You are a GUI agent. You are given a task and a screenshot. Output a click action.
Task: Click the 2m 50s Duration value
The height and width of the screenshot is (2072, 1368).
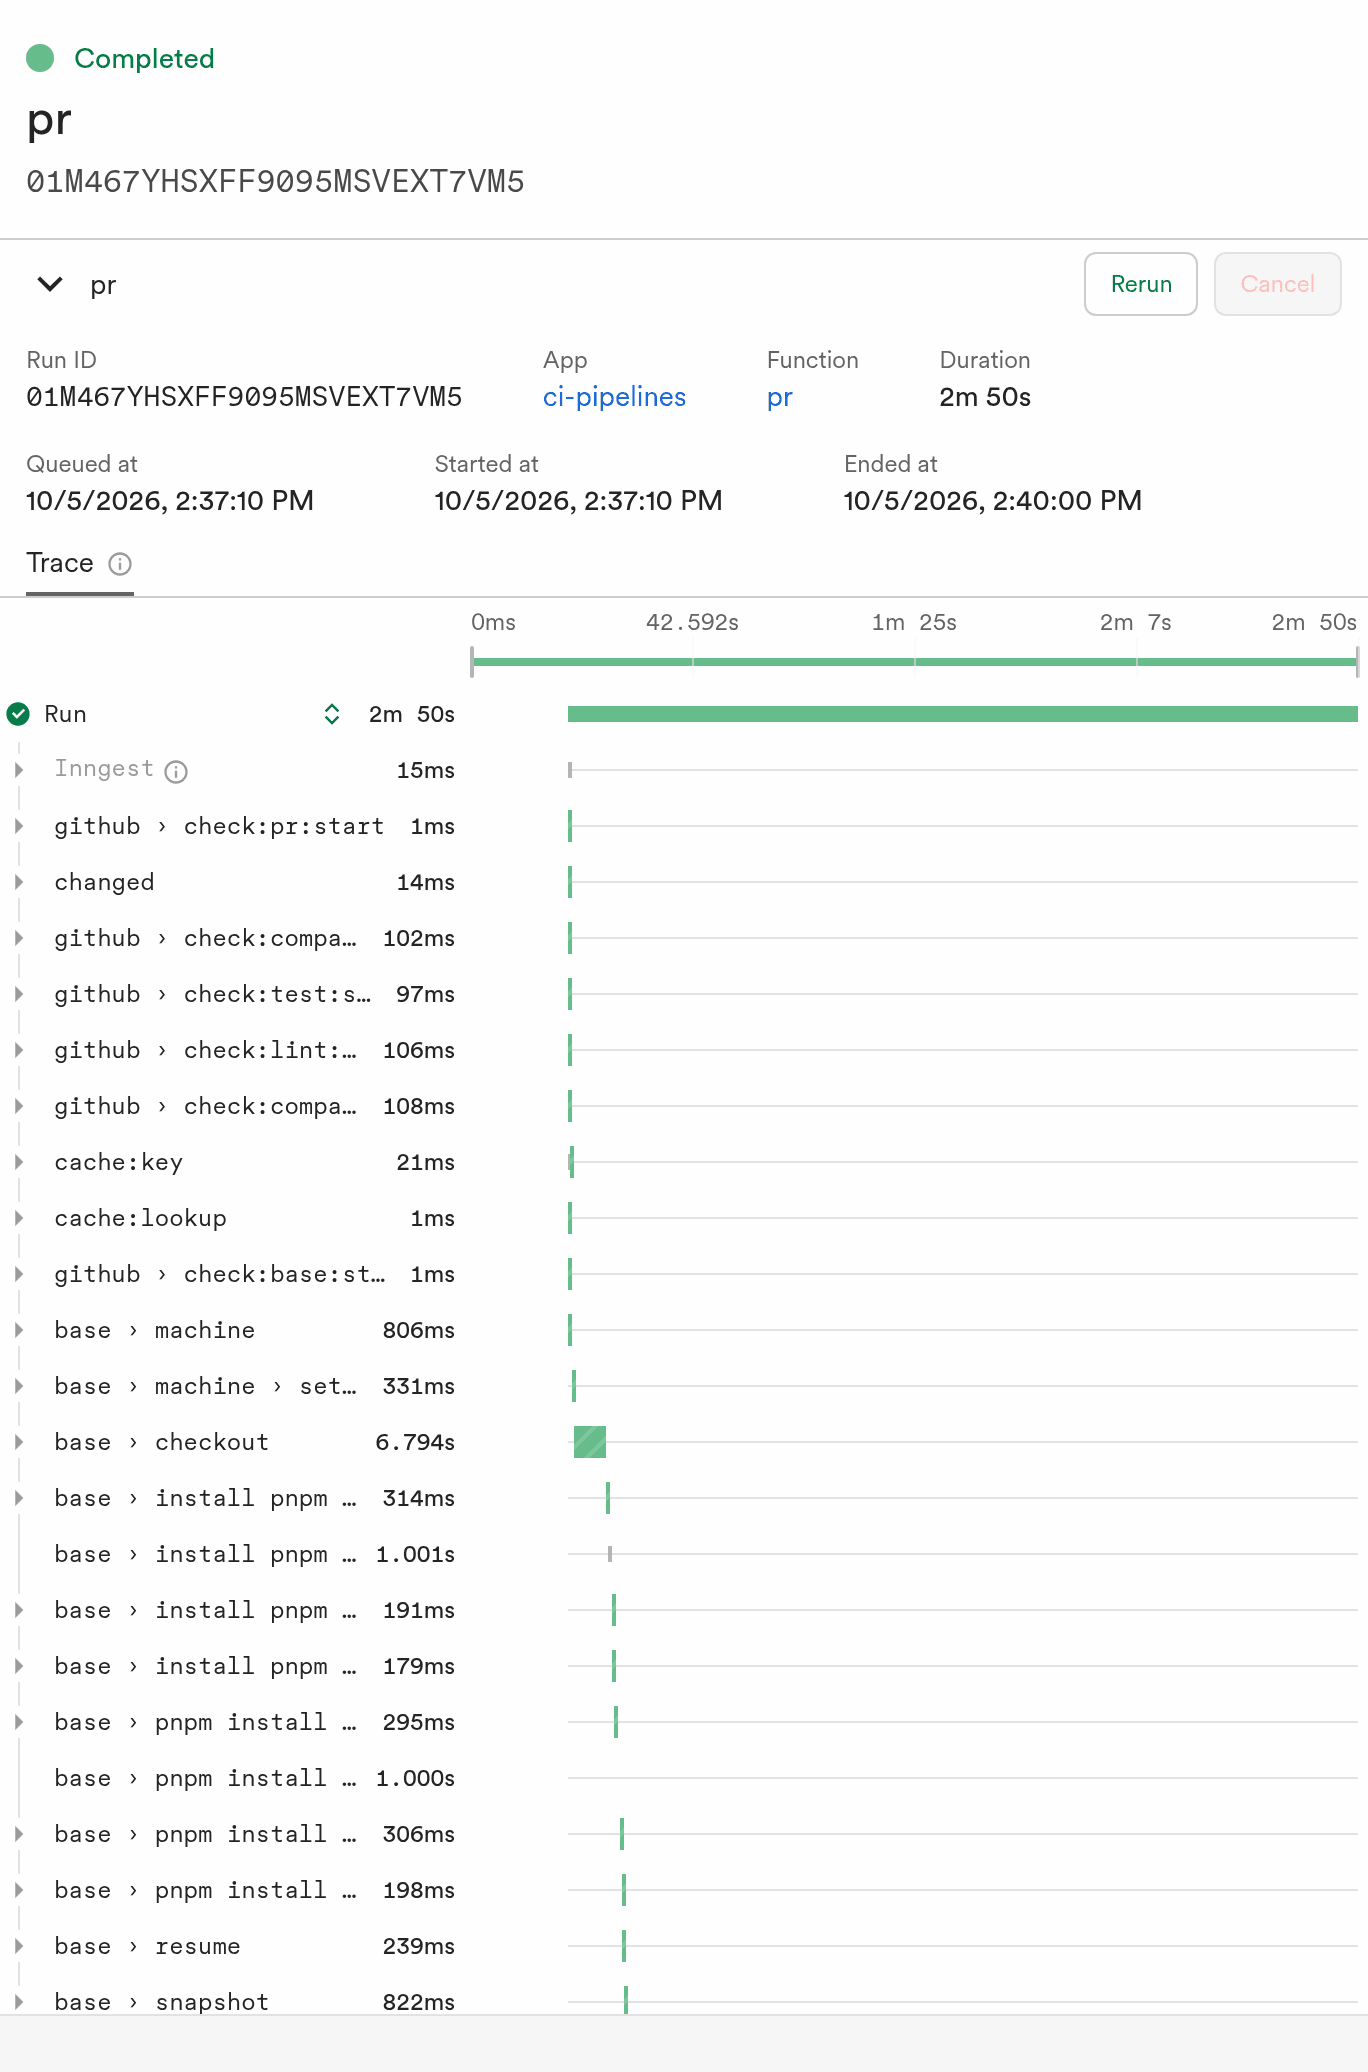(x=985, y=397)
